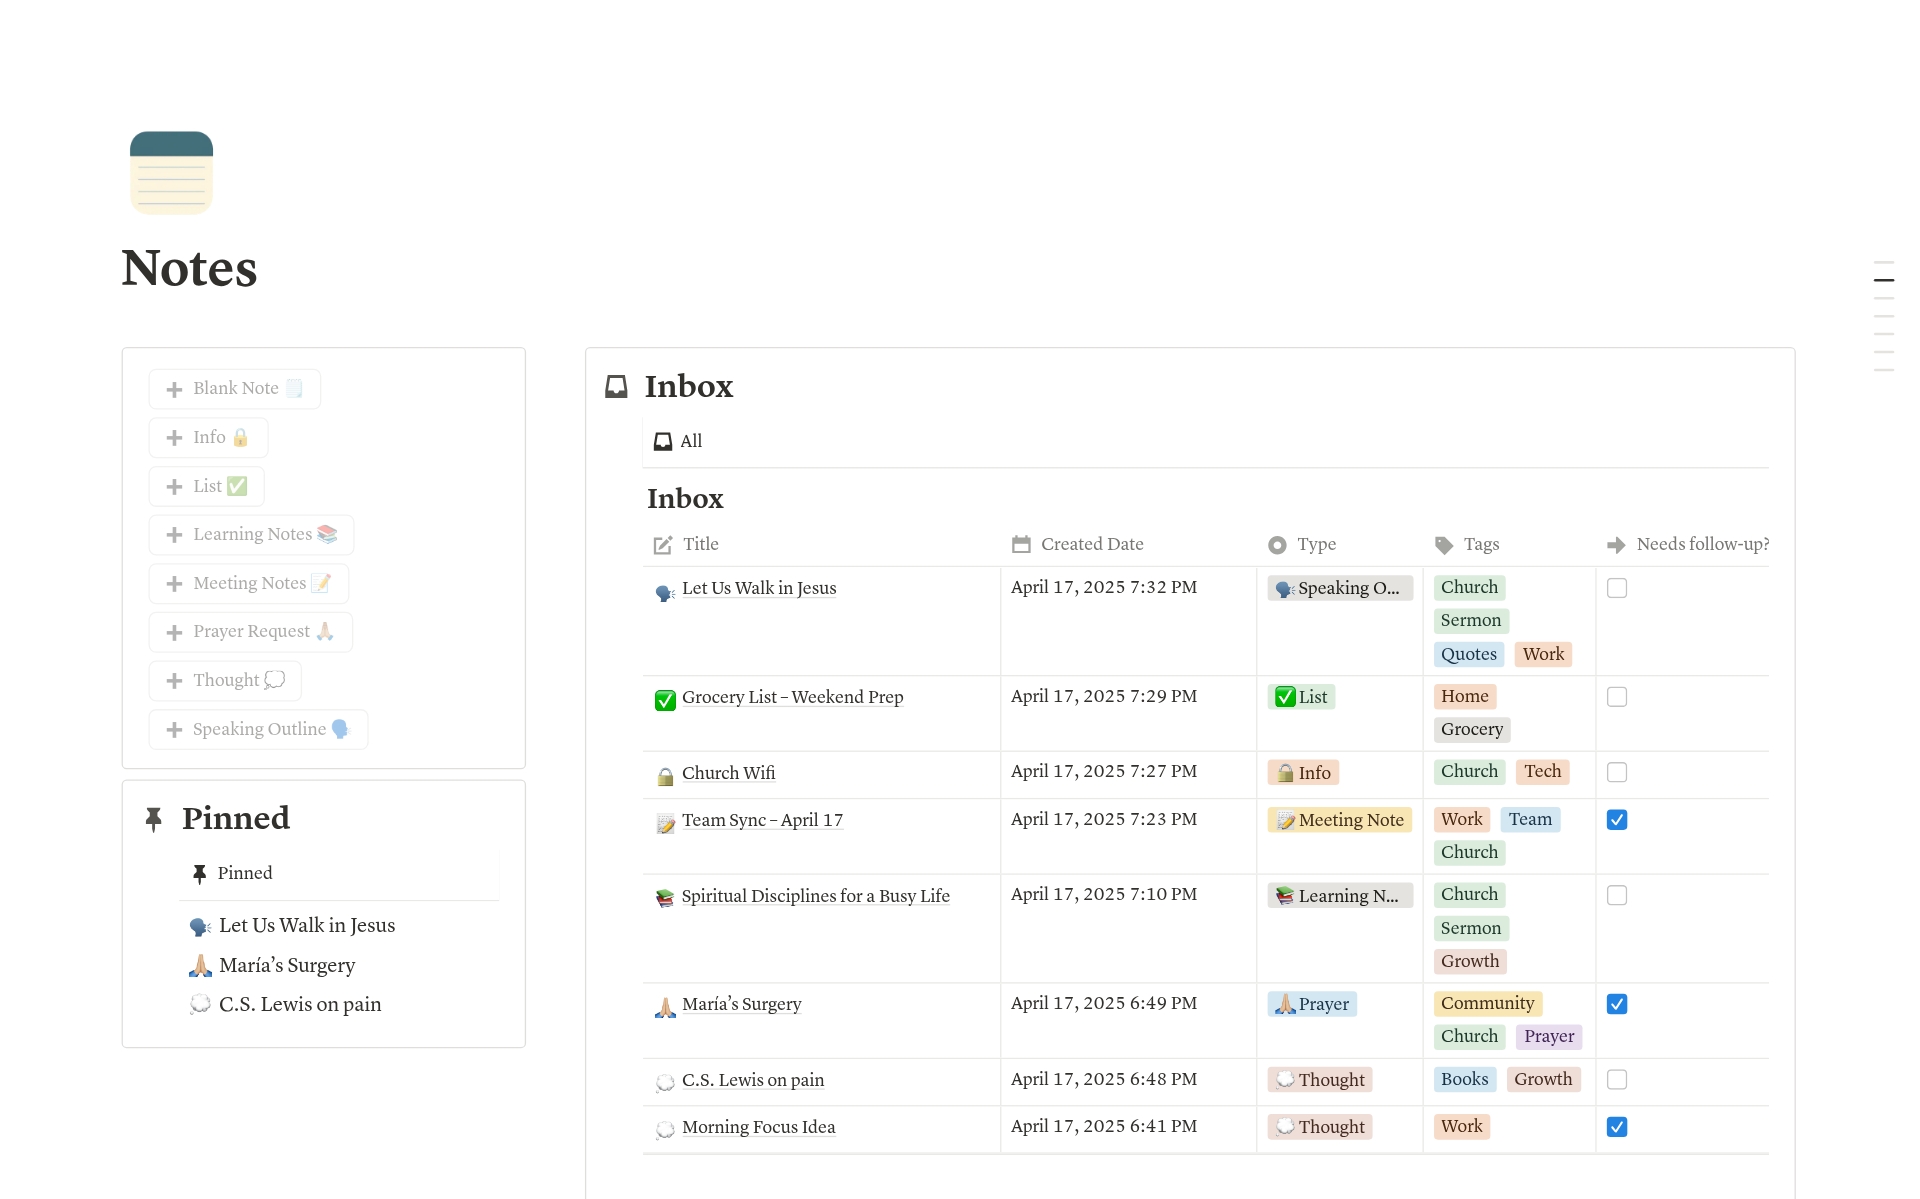
Task: Open Team Sync – April 17 note
Action: pos(762,820)
